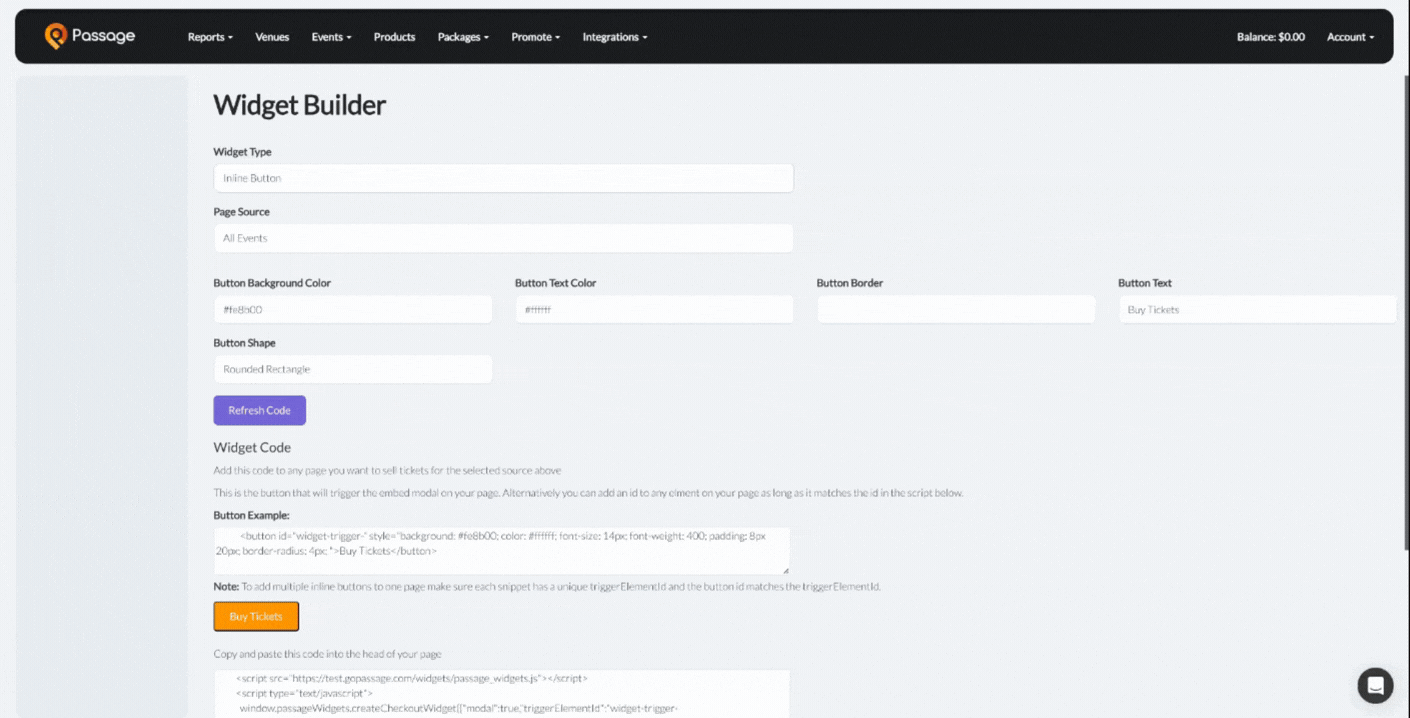
Task: Open the chat support bubble icon
Action: point(1375,686)
